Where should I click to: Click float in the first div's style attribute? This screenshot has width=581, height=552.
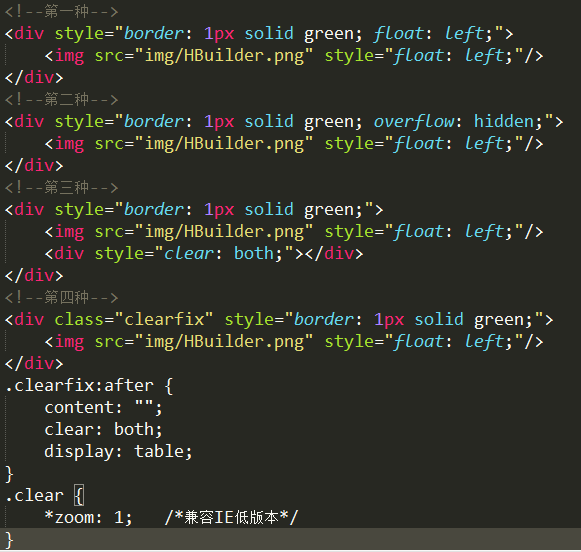point(398,34)
